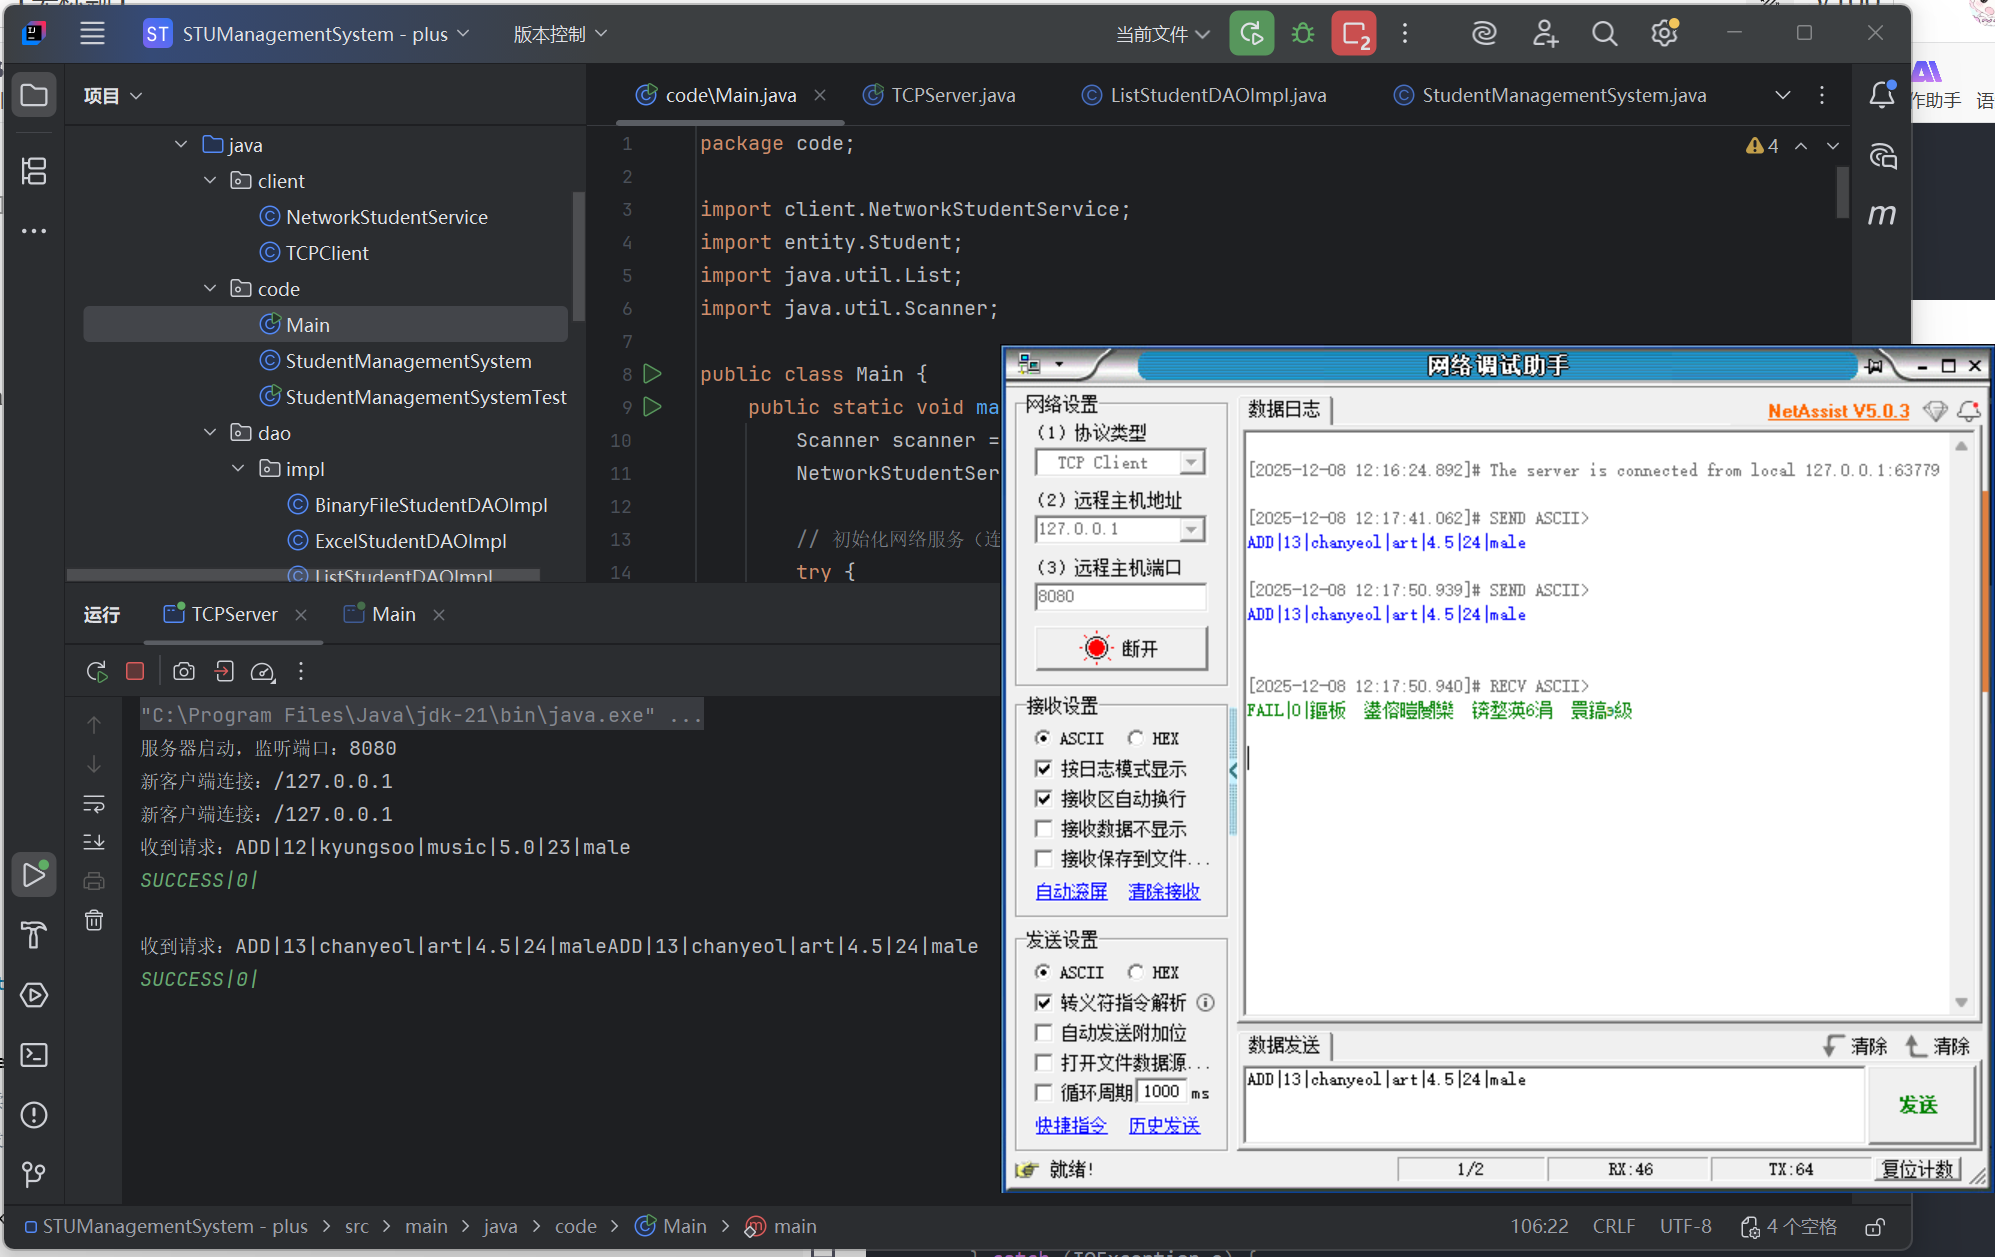Open the Debug bug icon in top toolbar
Viewport: 1995px width, 1257px height.
point(1302,34)
